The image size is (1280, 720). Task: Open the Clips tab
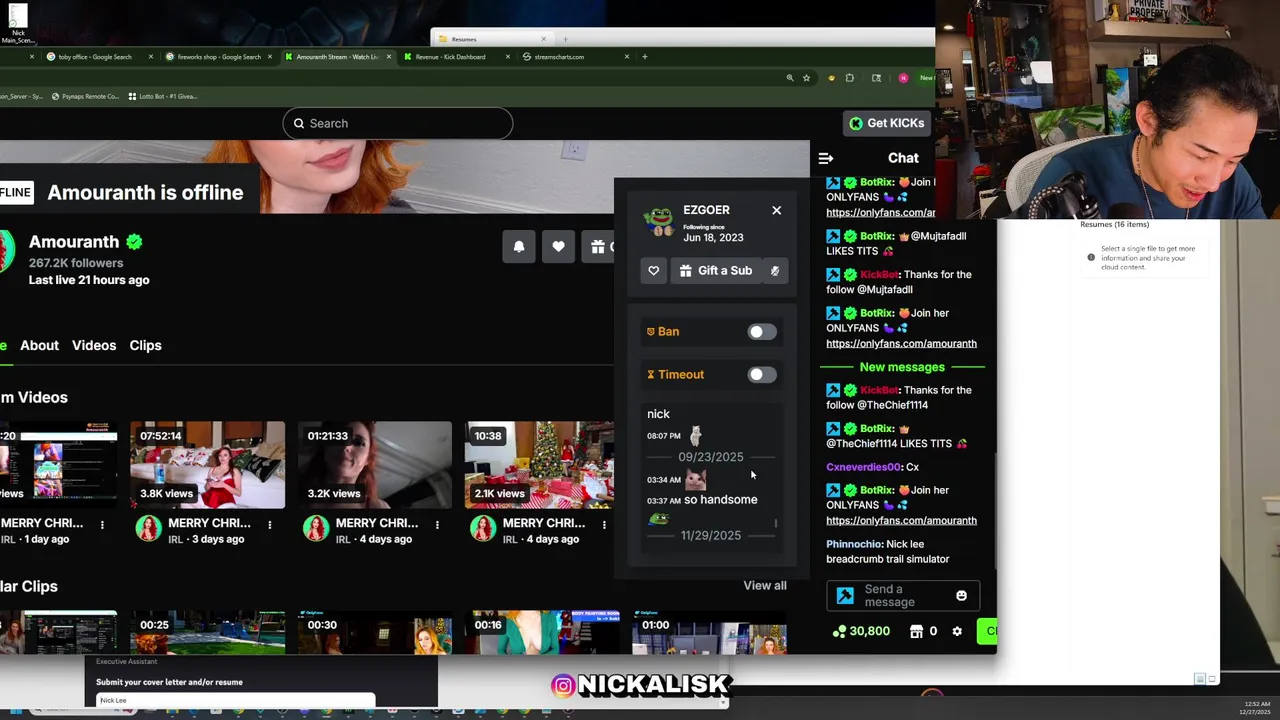pyautogui.click(x=145, y=345)
